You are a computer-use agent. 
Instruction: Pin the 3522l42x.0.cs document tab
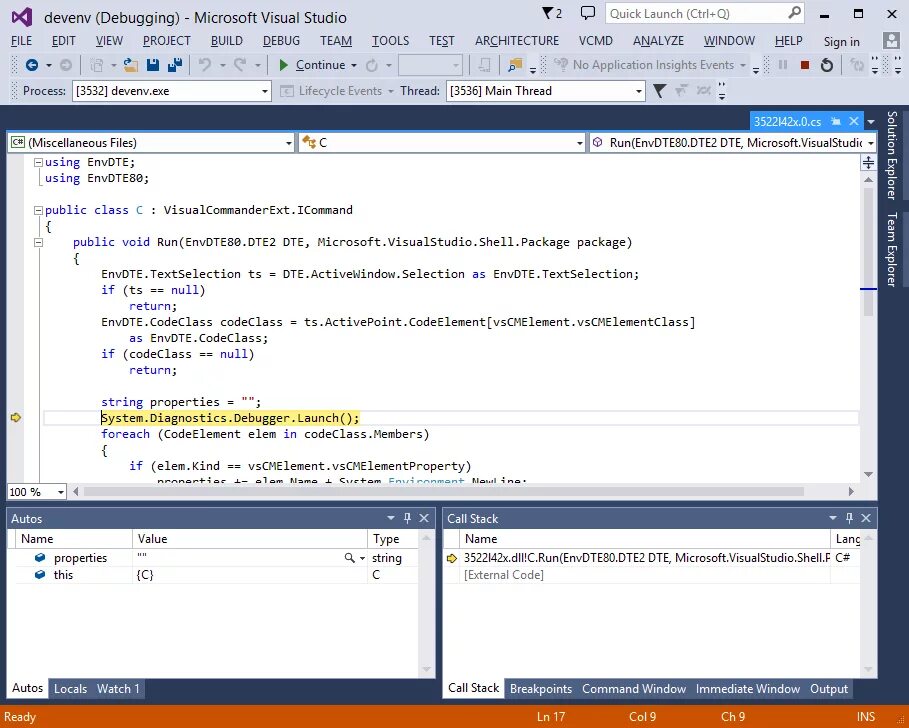[x=835, y=121]
